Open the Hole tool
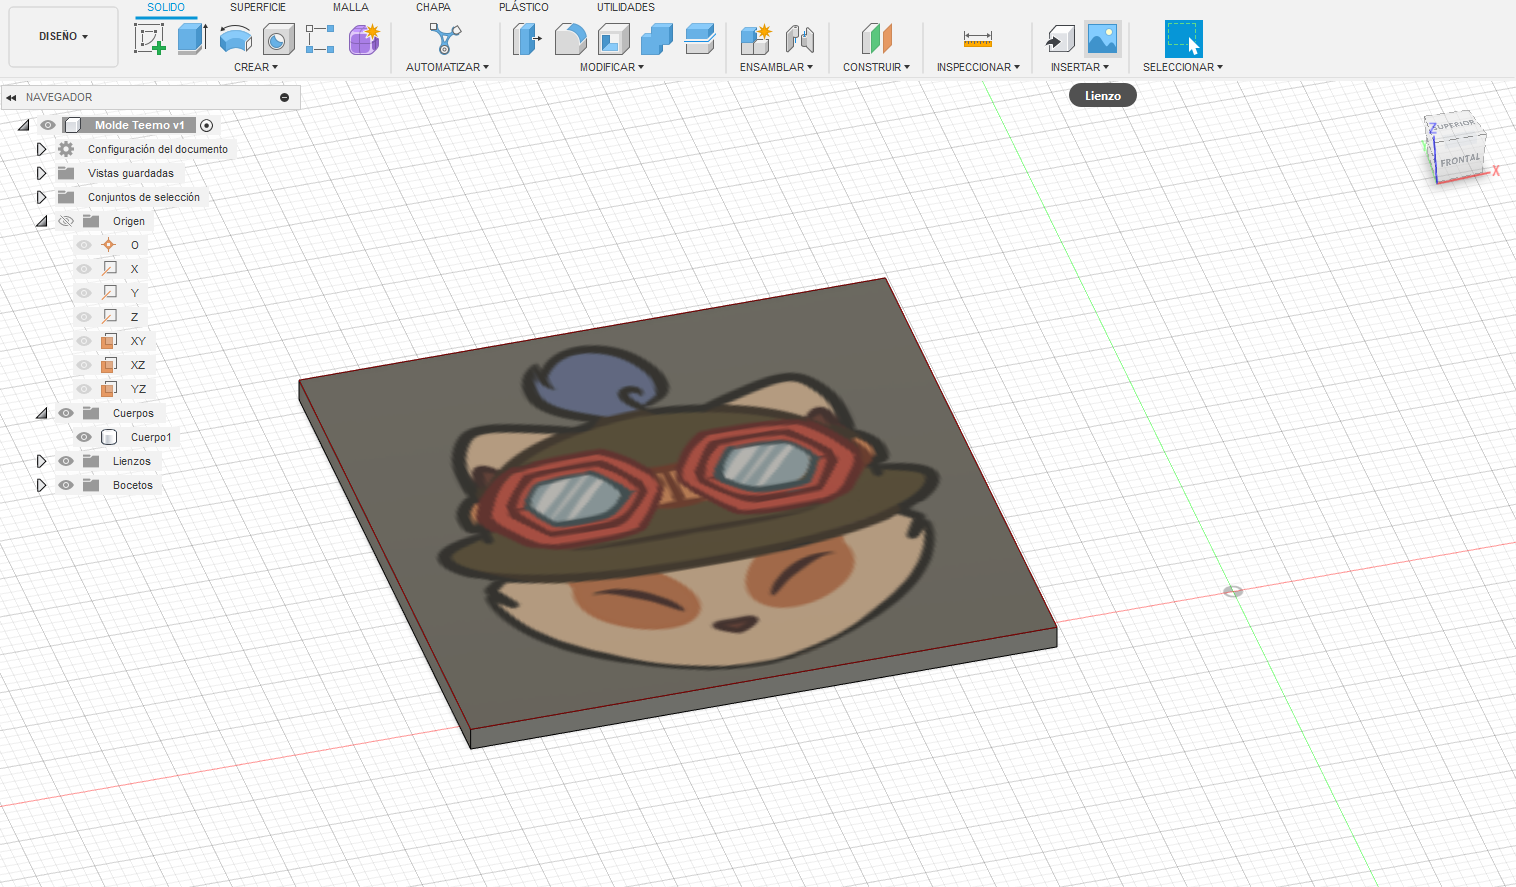Image resolution: width=1516 pixels, height=887 pixels. pyautogui.click(x=278, y=38)
